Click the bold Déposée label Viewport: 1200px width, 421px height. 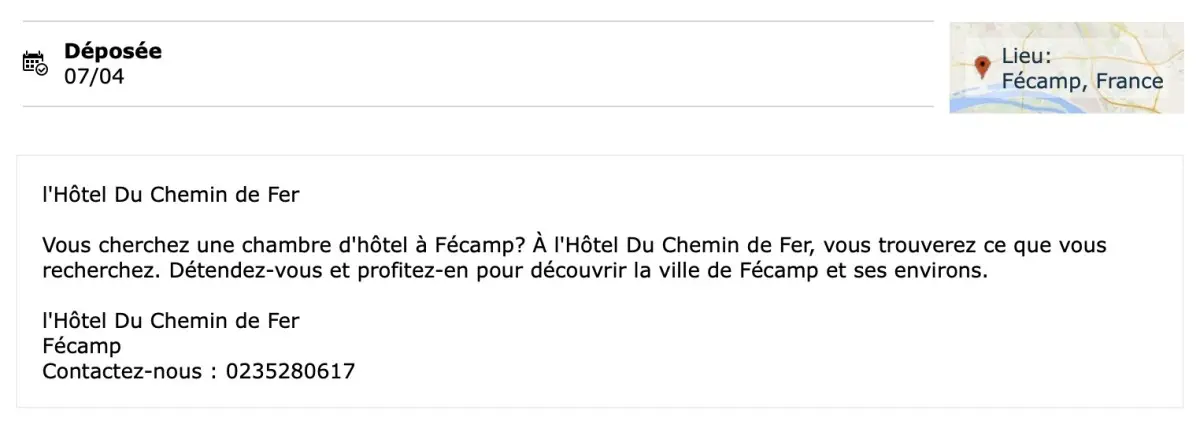(x=113, y=51)
